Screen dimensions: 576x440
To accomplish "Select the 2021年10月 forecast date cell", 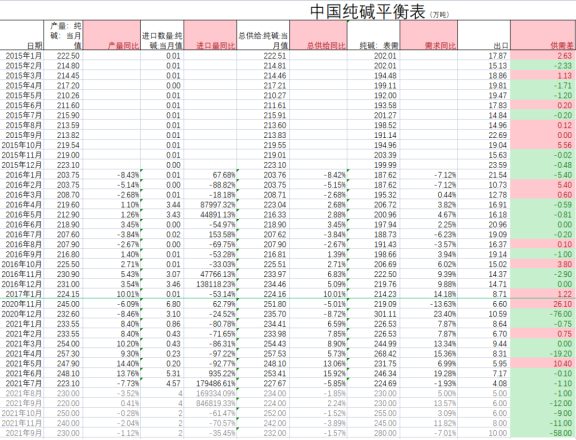I will coord(22,413).
